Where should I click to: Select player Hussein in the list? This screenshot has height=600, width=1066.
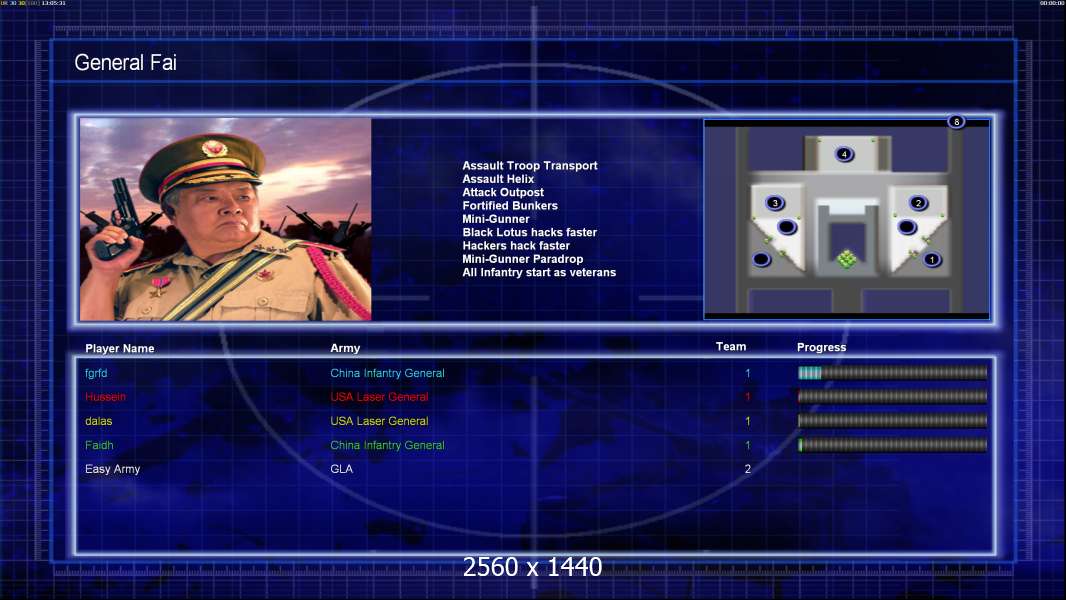pyautogui.click(x=105, y=397)
